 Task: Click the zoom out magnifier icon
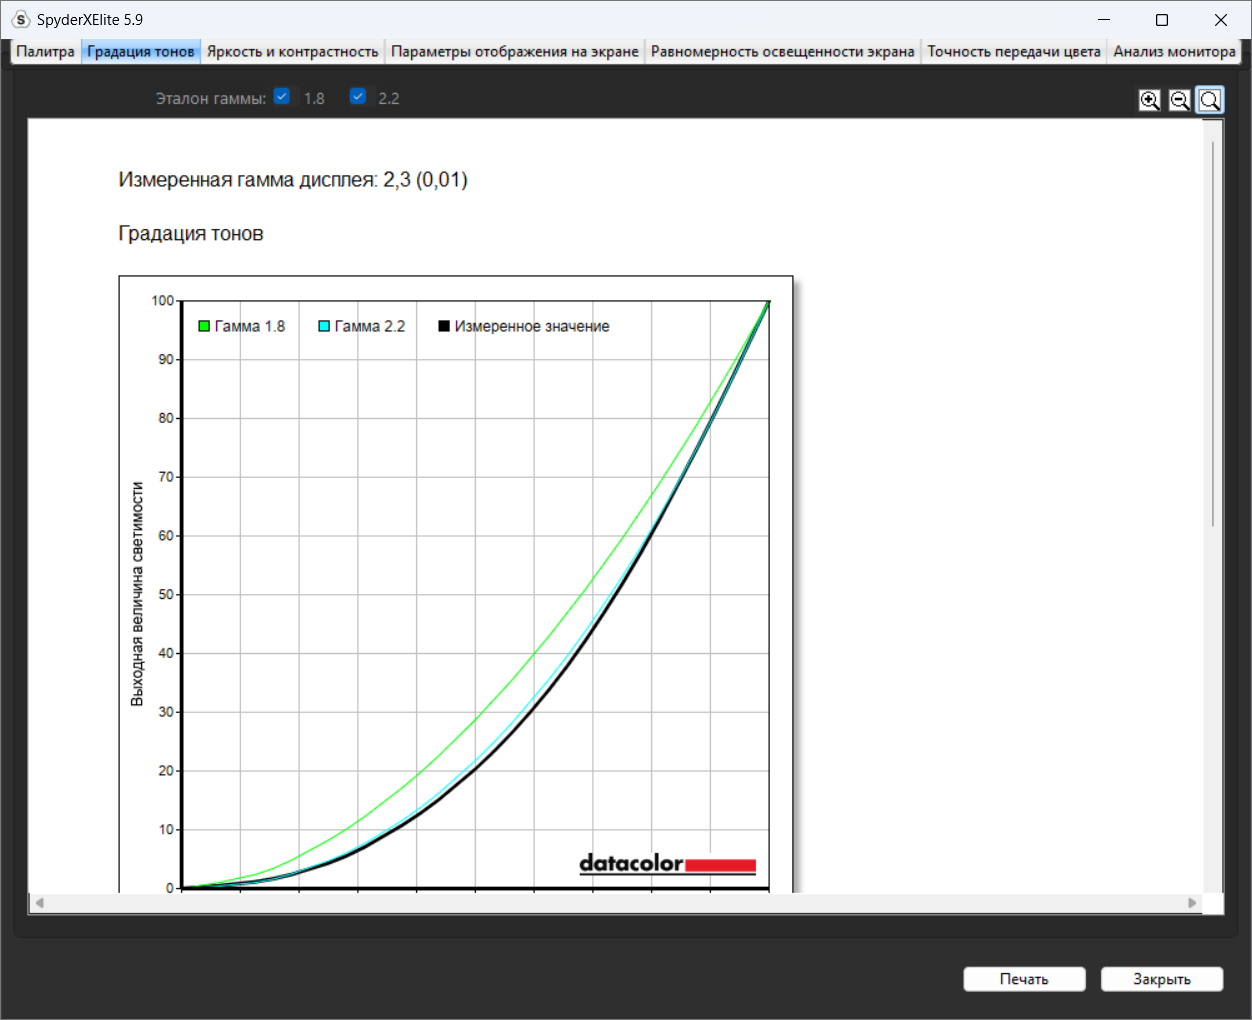pyautogui.click(x=1180, y=100)
